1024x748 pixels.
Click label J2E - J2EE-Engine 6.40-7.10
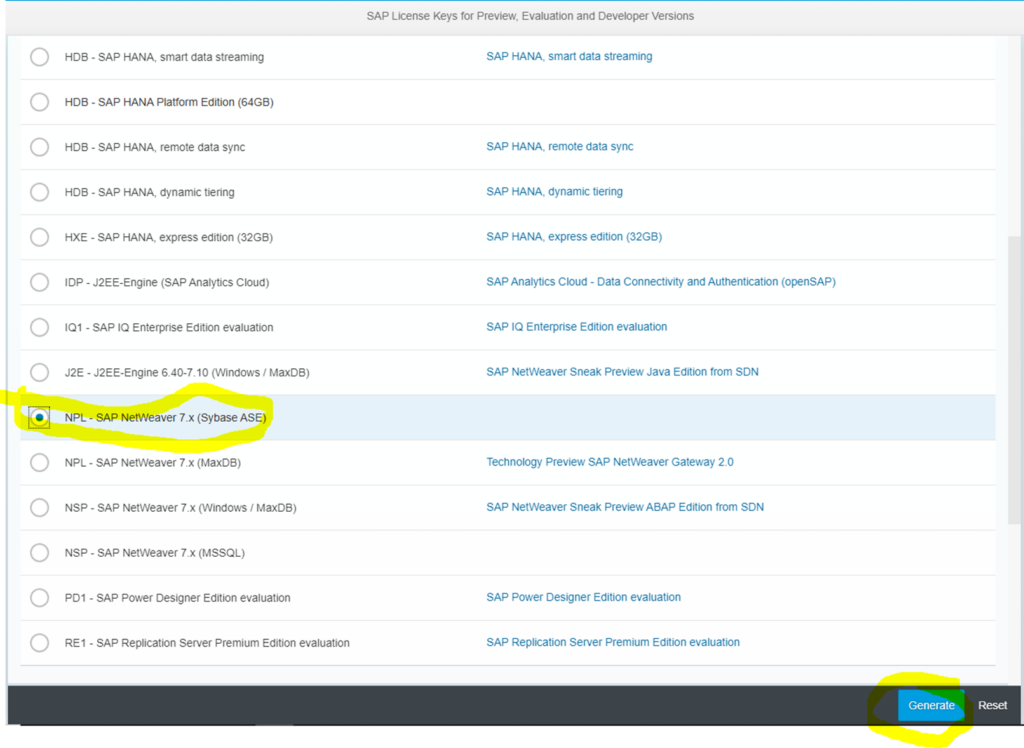[x=187, y=373]
